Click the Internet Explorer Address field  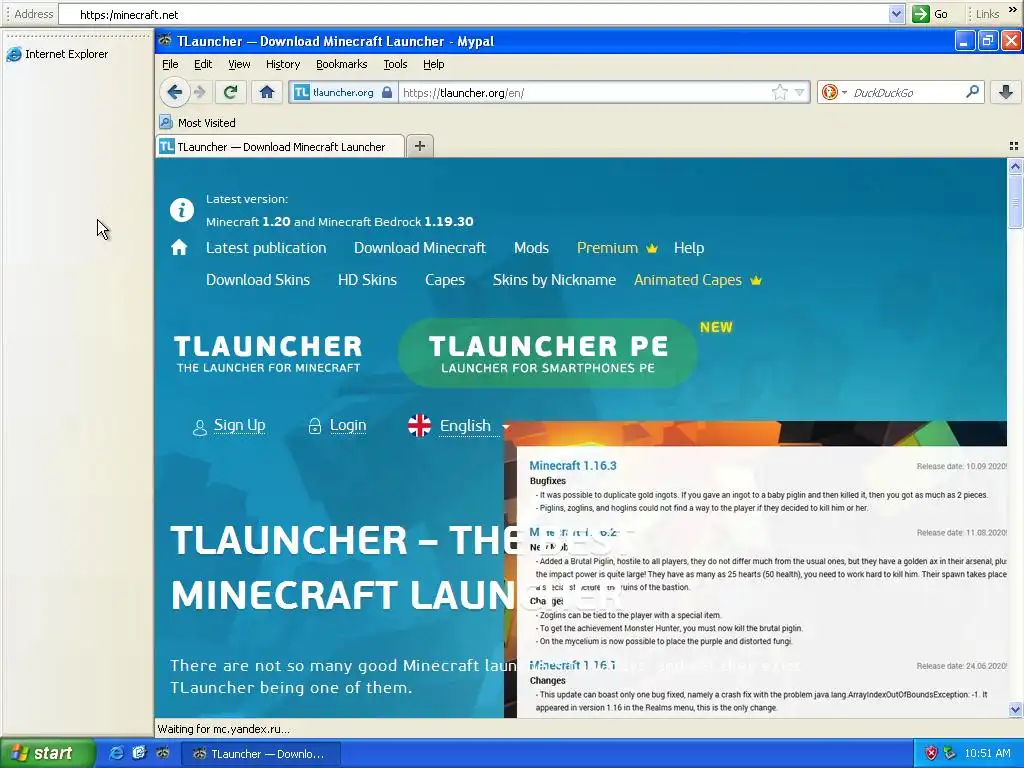(473, 14)
